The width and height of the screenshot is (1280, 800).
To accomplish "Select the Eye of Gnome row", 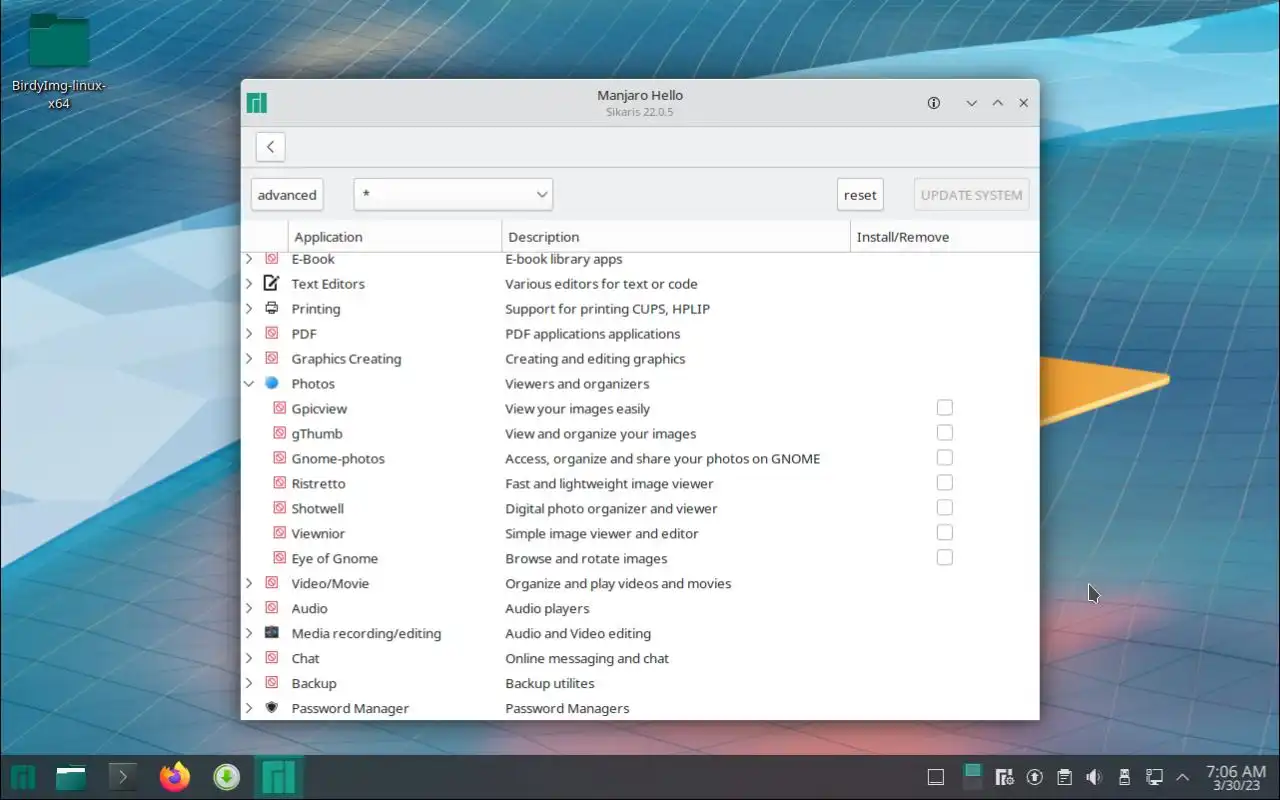I will (x=640, y=558).
